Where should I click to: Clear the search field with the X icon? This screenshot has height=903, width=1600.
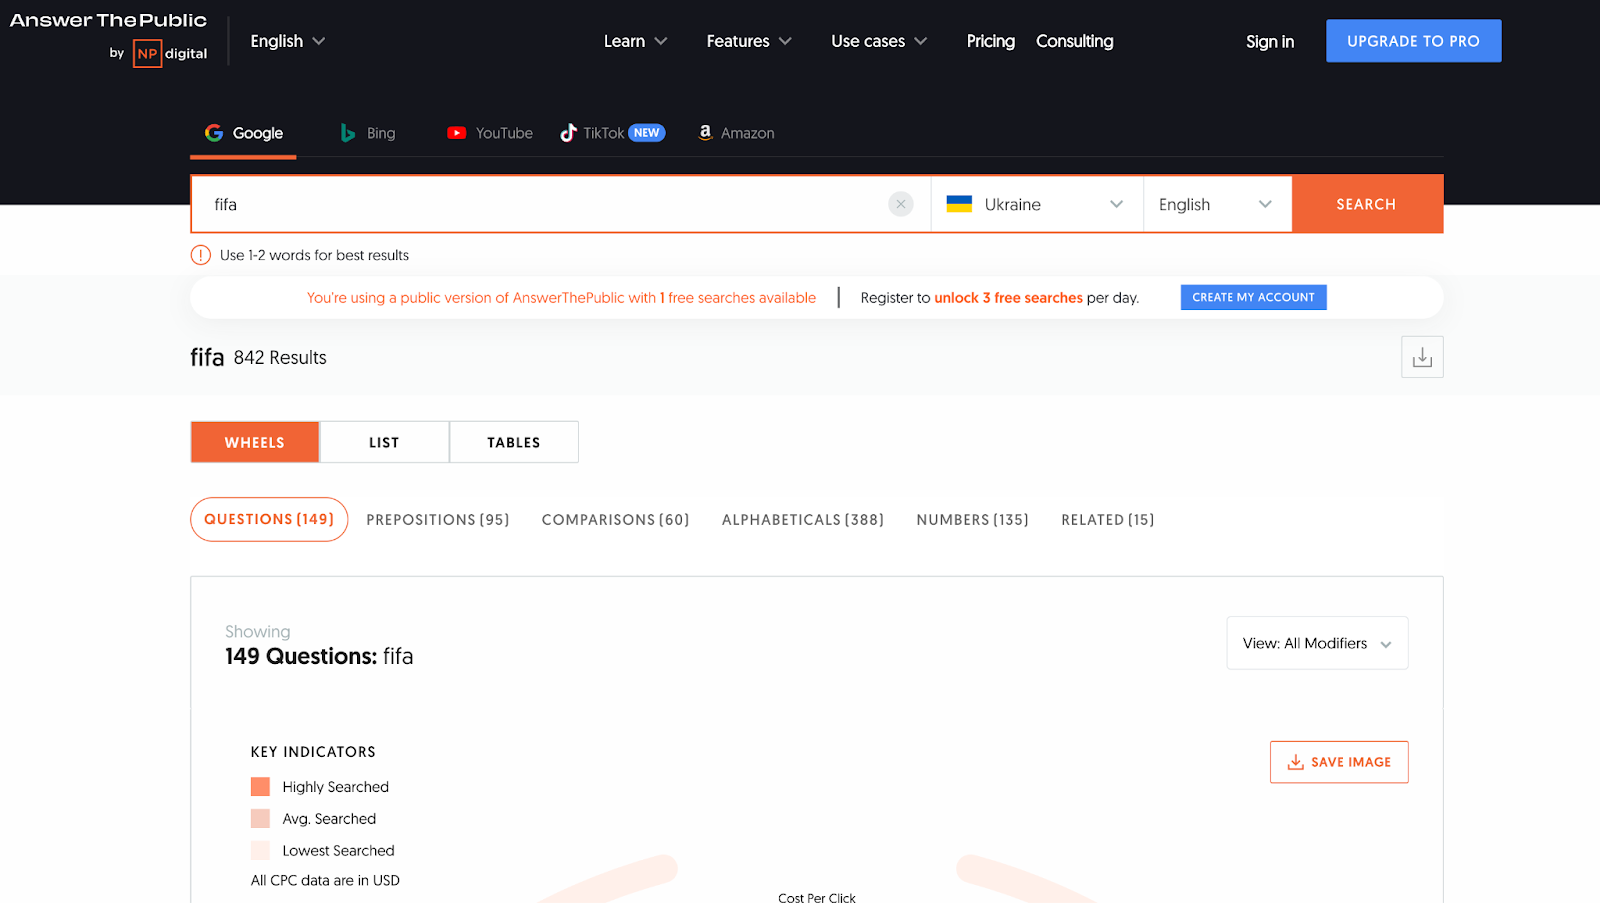coord(901,204)
